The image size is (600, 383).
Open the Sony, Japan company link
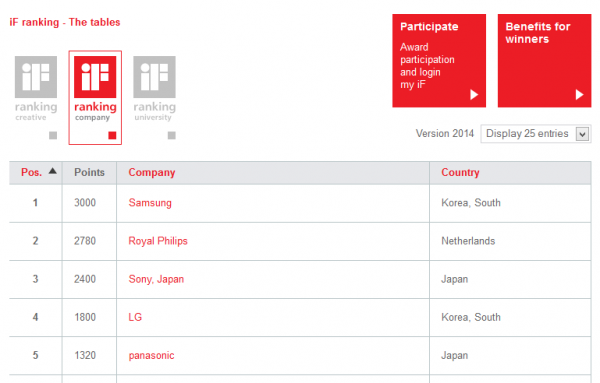click(x=156, y=279)
